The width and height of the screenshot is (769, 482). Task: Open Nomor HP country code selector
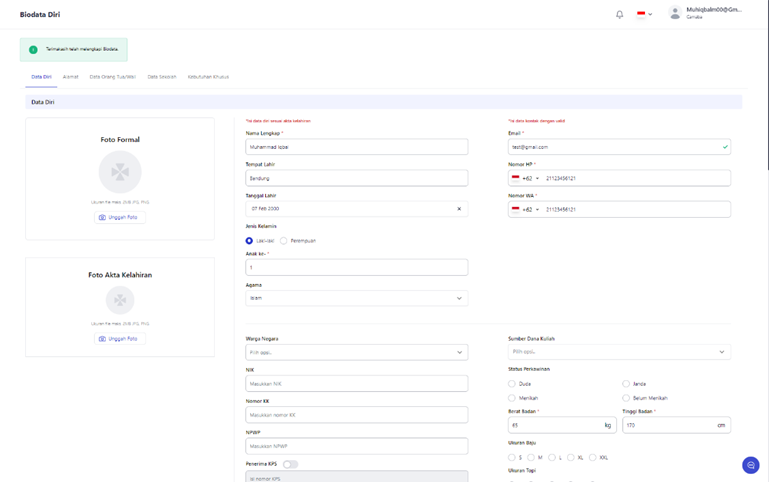525,178
